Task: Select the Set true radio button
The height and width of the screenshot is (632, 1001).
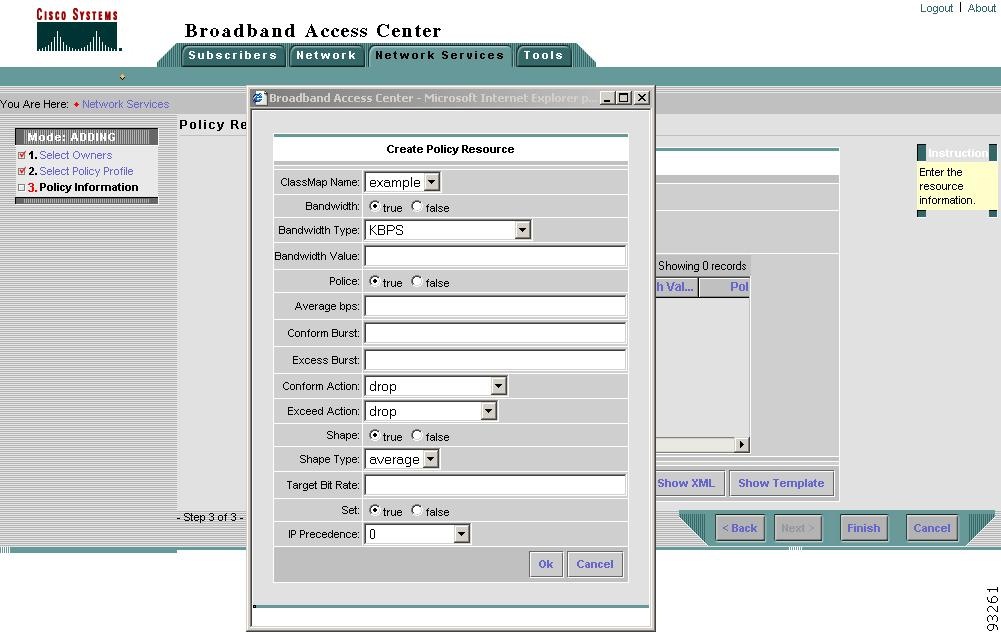Action: click(x=374, y=510)
